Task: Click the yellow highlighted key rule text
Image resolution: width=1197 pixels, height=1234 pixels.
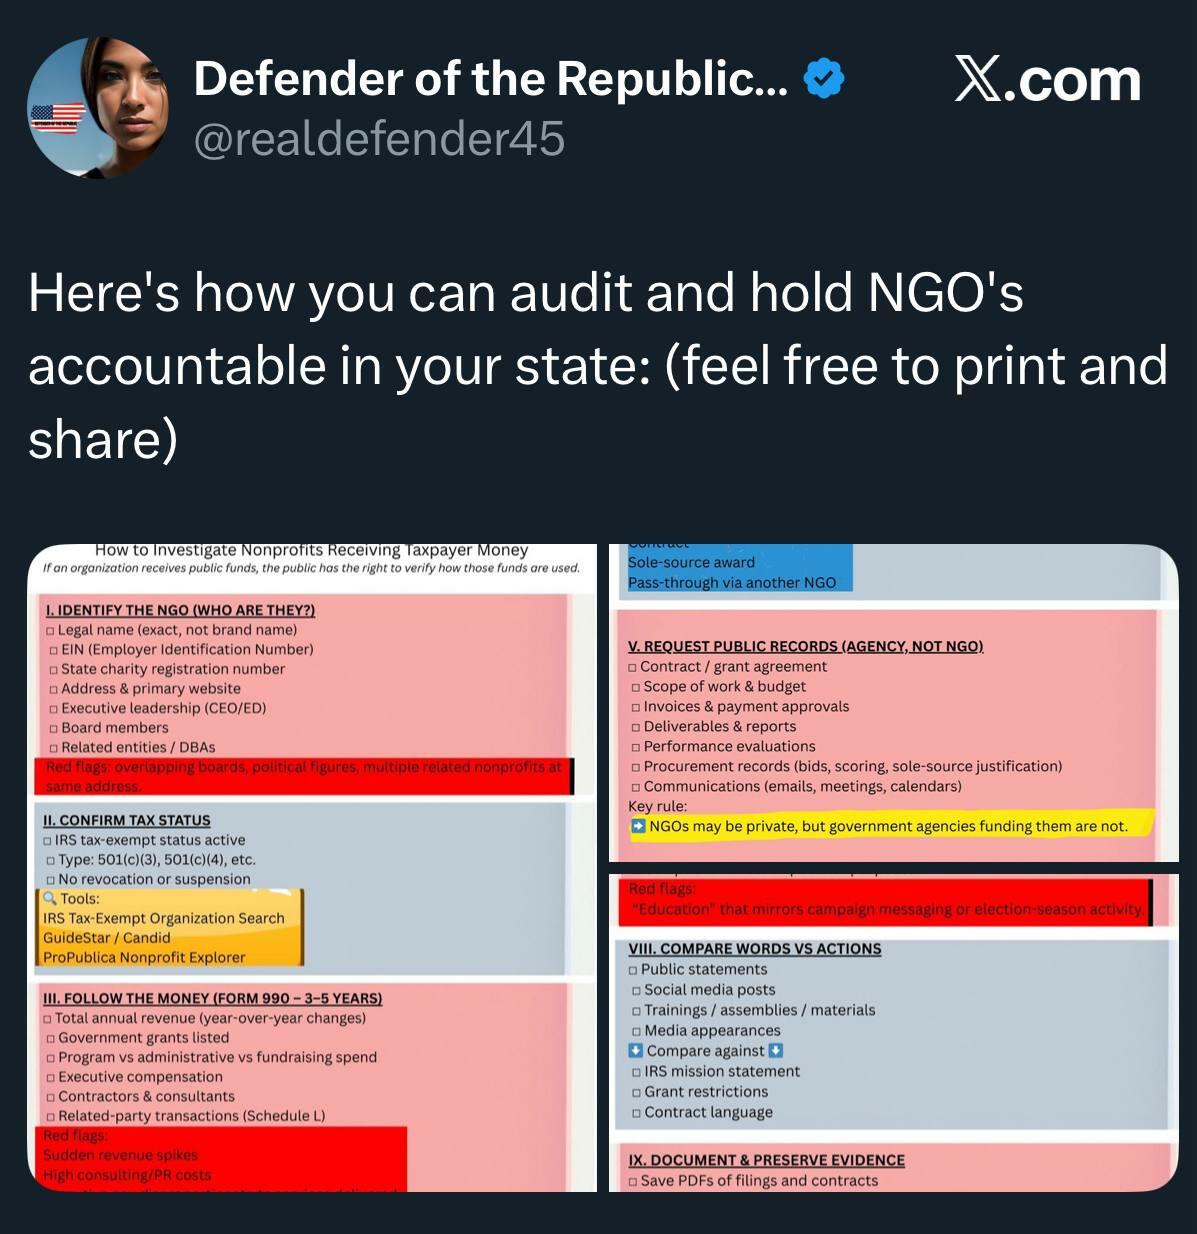Action: 888,826
